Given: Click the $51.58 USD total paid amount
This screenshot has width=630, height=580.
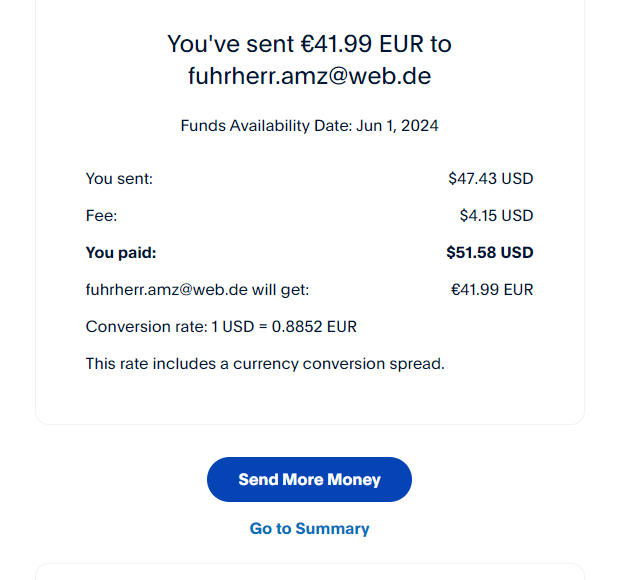Looking at the screenshot, I should (x=489, y=253).
